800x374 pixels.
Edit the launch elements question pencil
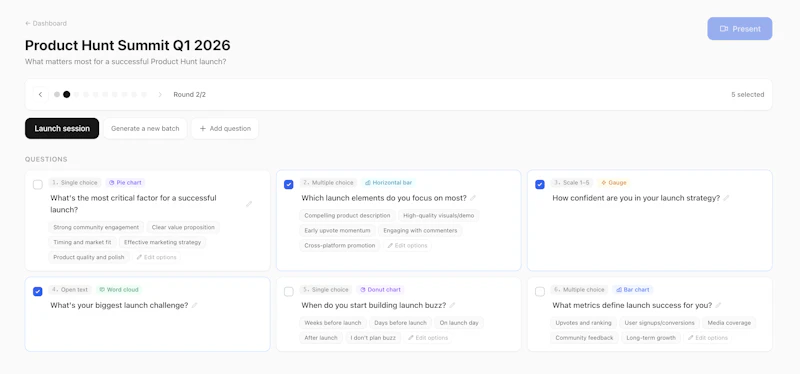473,198
